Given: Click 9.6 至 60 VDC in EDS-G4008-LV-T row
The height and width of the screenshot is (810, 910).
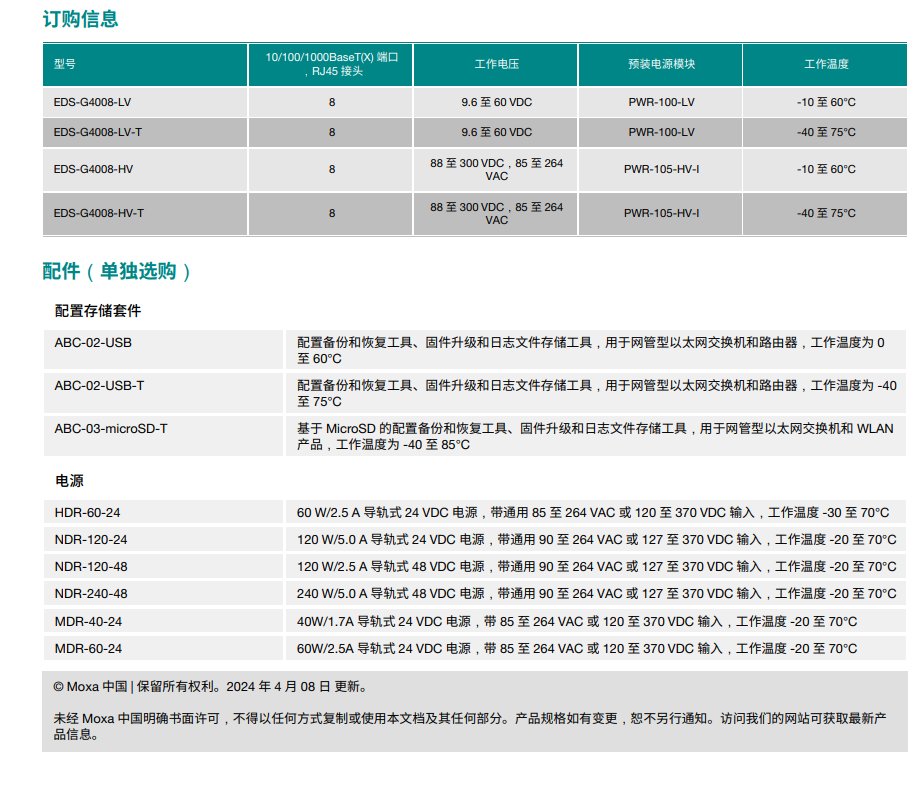Looking at the screenshot, I should point(497,132).
